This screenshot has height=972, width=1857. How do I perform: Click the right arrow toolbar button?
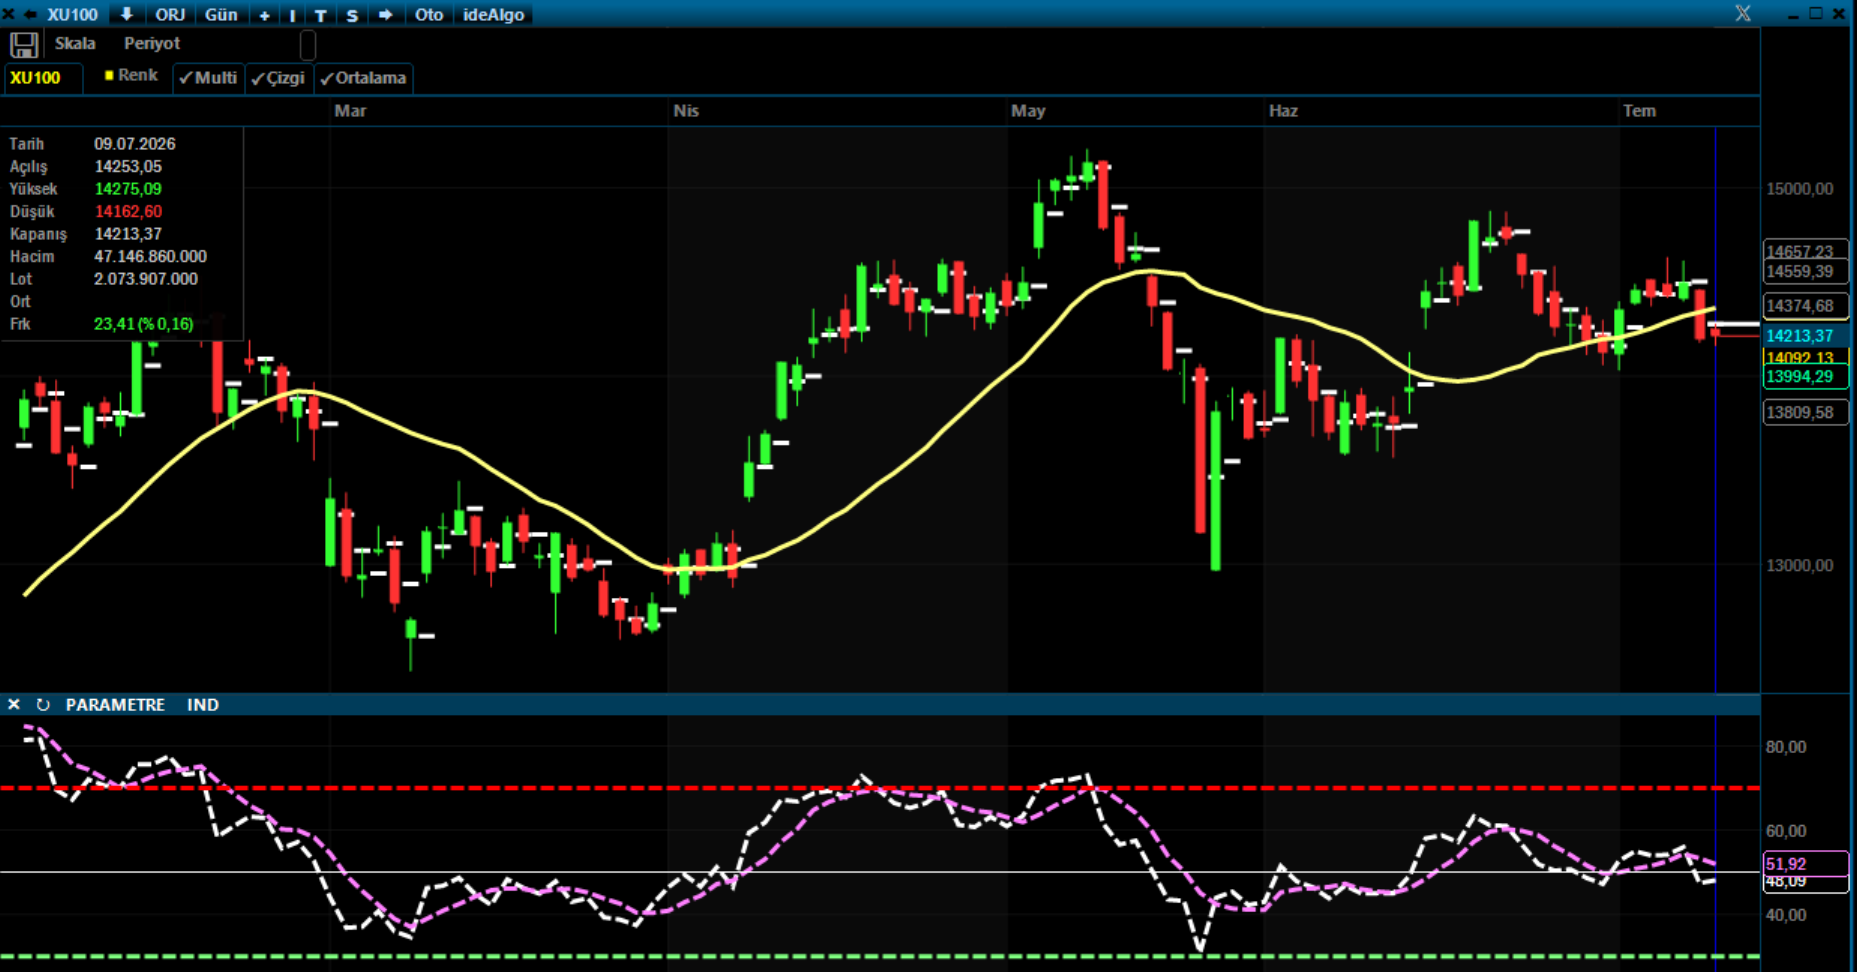coord(385,15)
